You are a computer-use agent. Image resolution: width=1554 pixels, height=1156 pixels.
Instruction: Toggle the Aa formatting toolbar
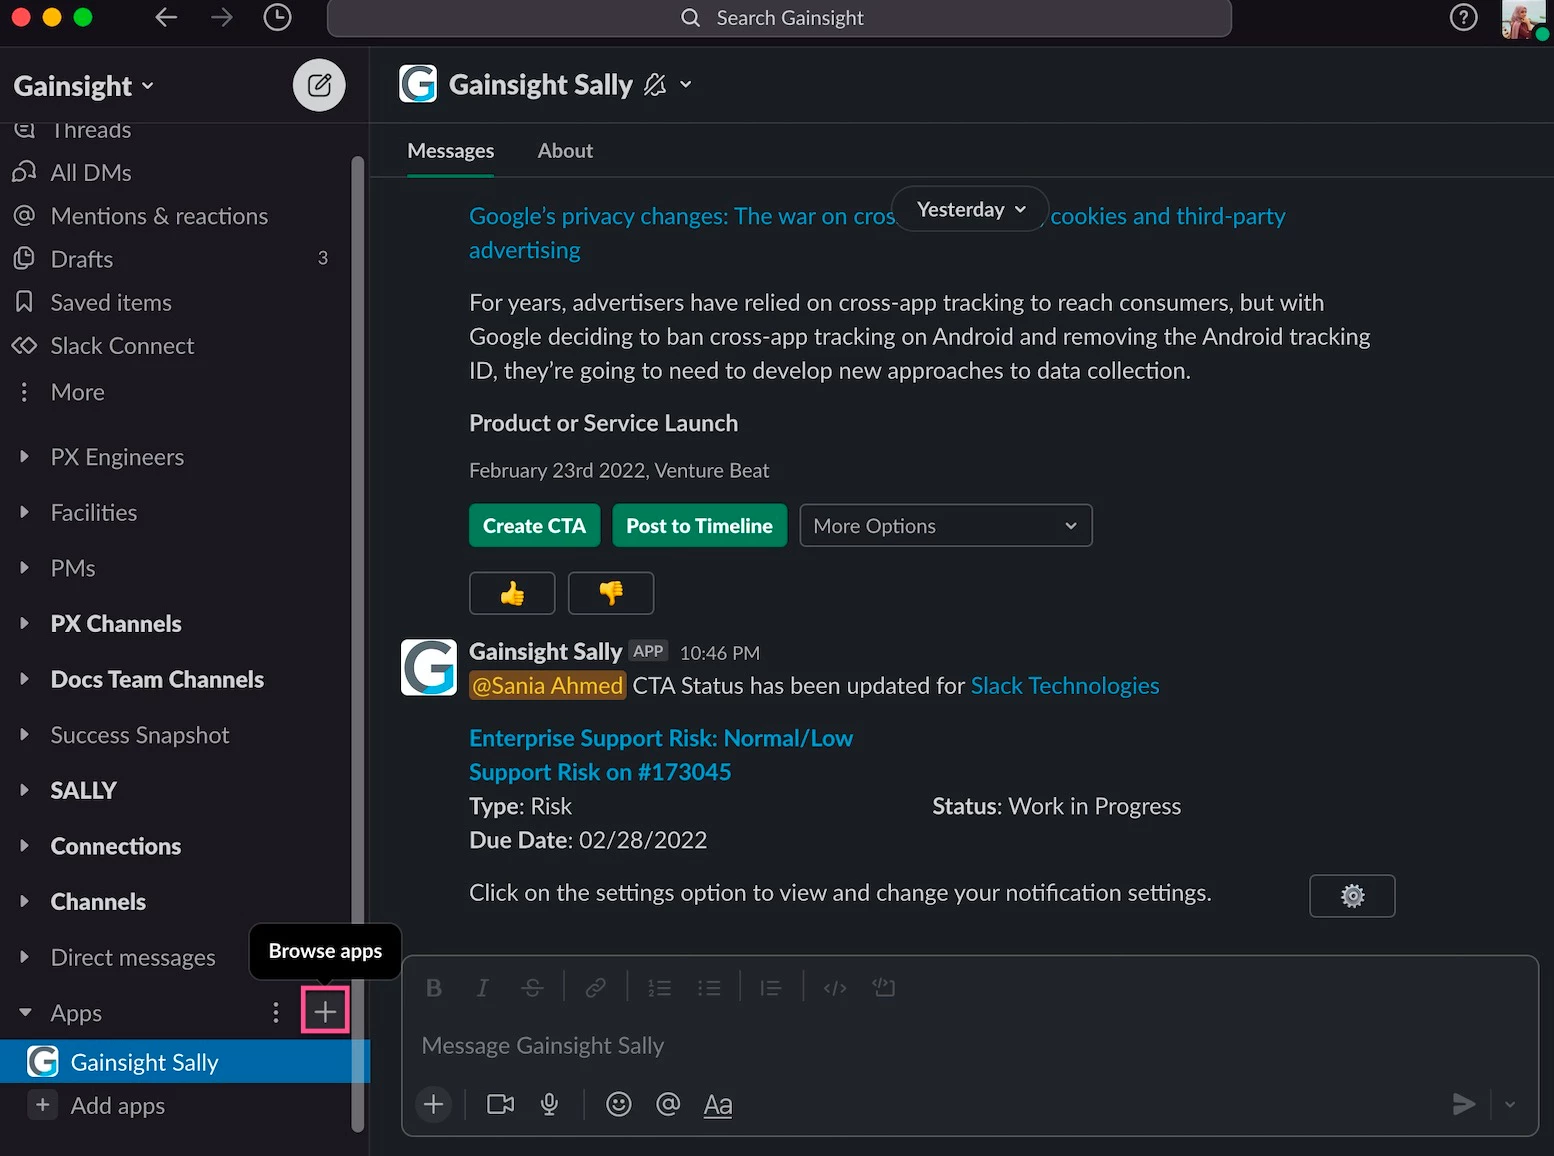point(718,1105)
